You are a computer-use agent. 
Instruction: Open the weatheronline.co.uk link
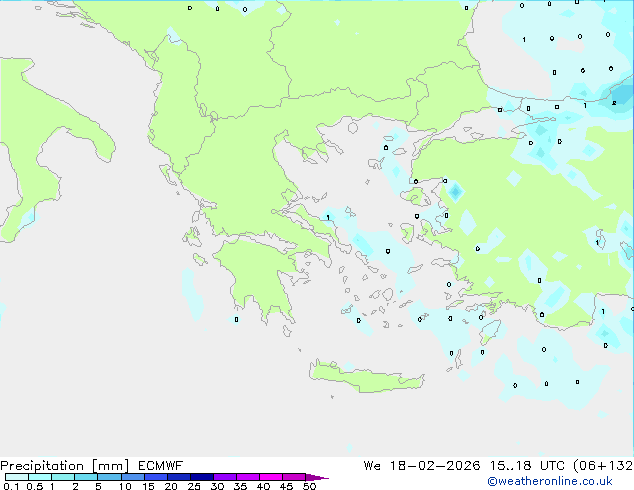point(550,481)
